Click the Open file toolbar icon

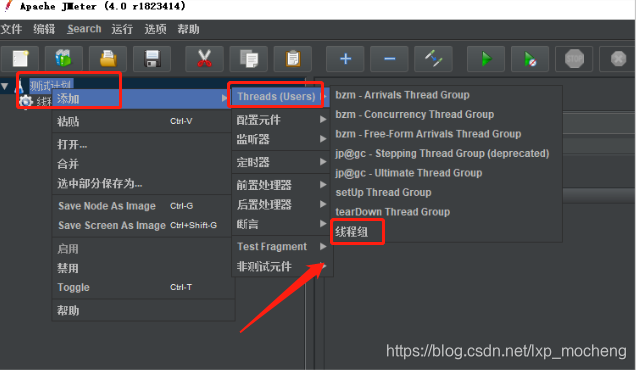pos(108,59)
